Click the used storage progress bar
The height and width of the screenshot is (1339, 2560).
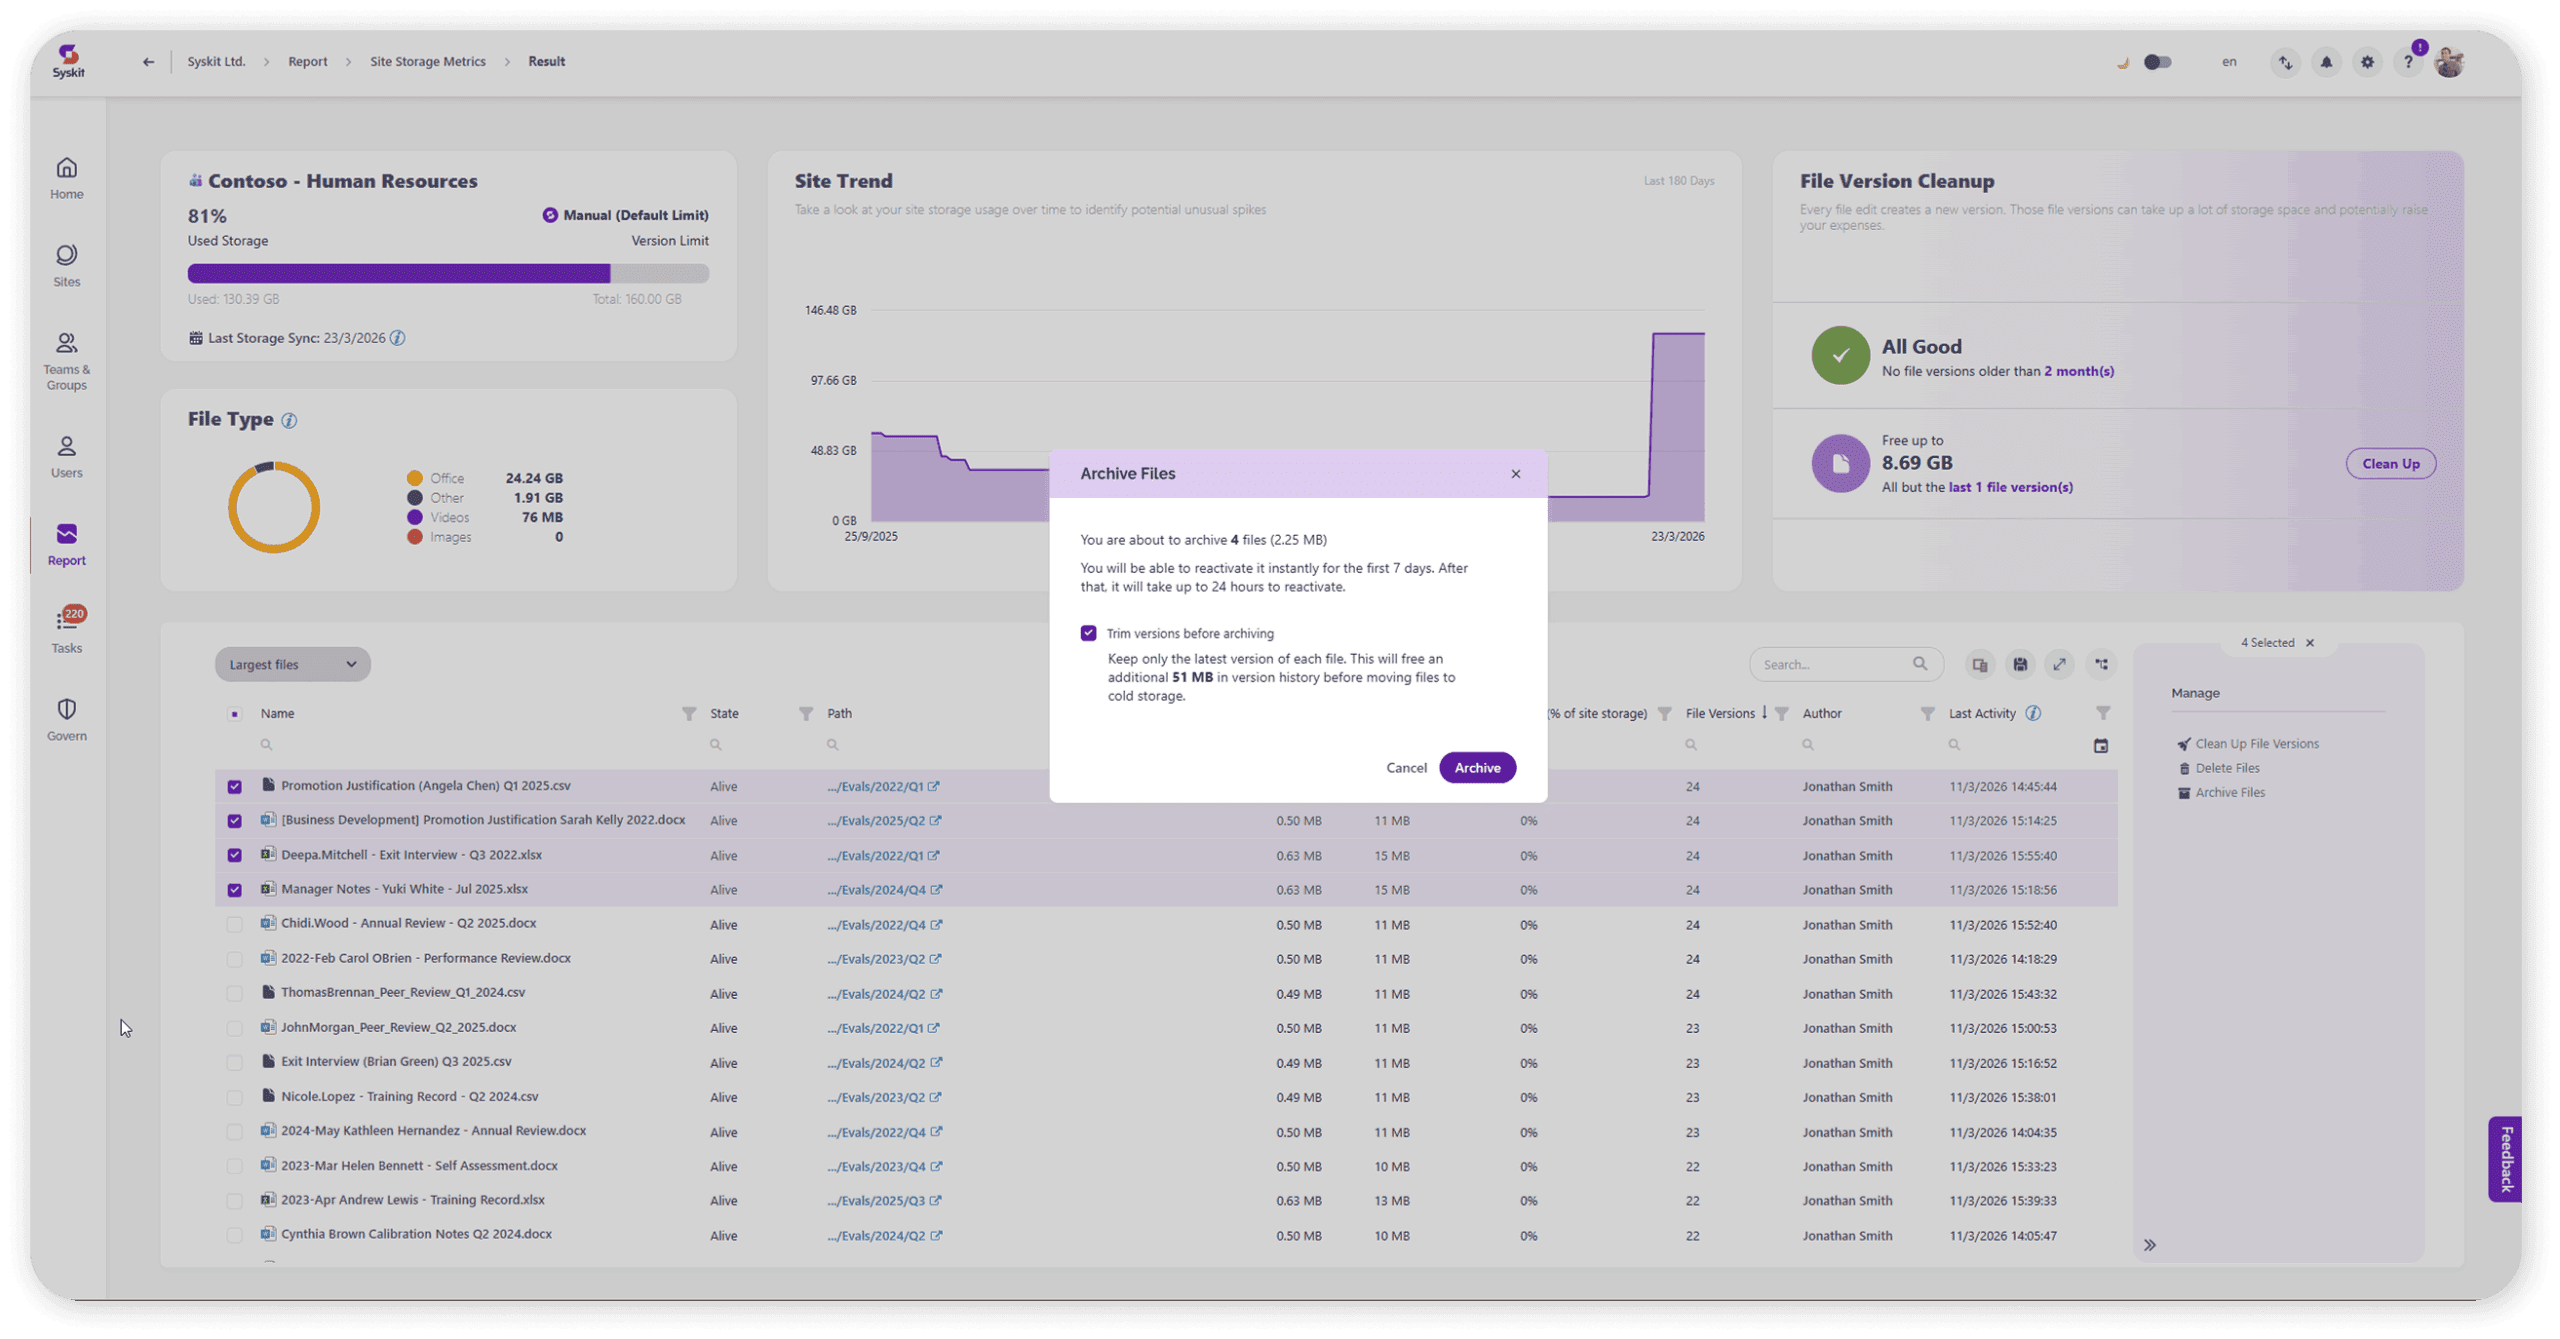[x=448, y=273]
